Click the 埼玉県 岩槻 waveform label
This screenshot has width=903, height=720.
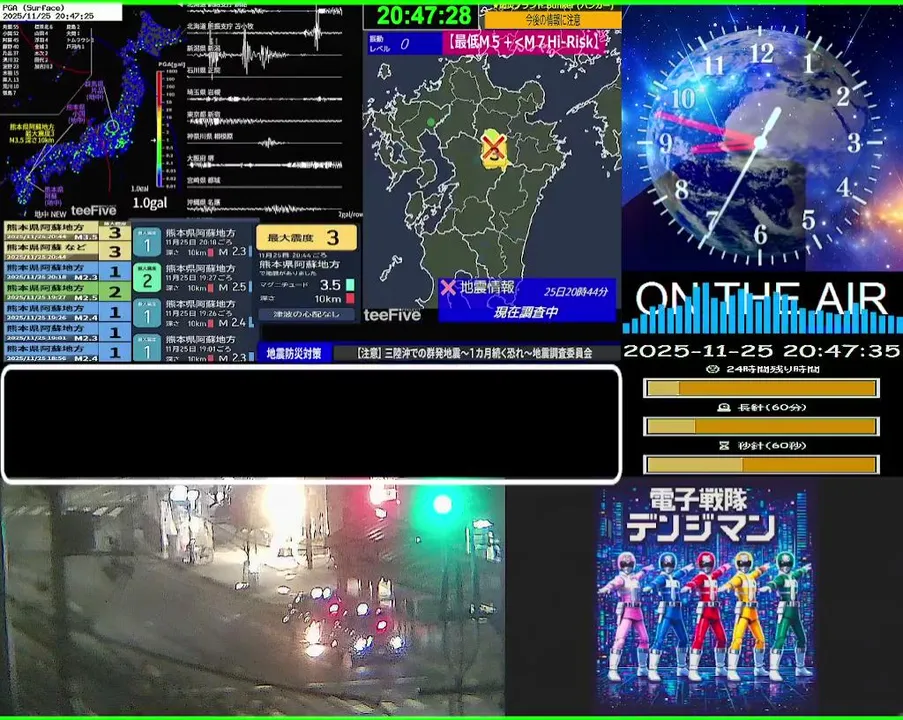pyautogui.click(x=203, y=92)
